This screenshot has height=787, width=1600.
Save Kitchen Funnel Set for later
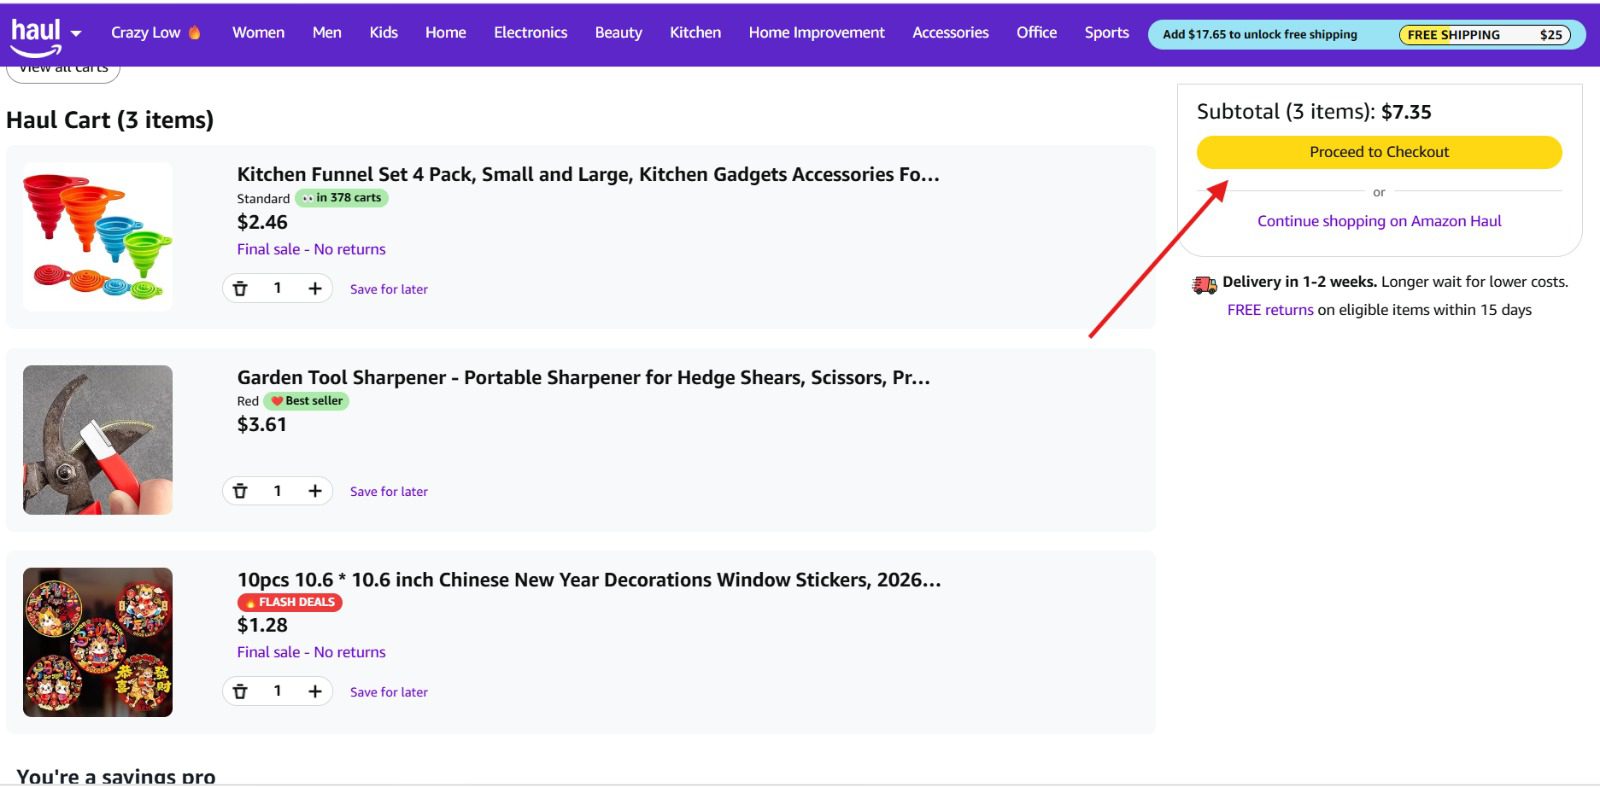coord(388,289)
